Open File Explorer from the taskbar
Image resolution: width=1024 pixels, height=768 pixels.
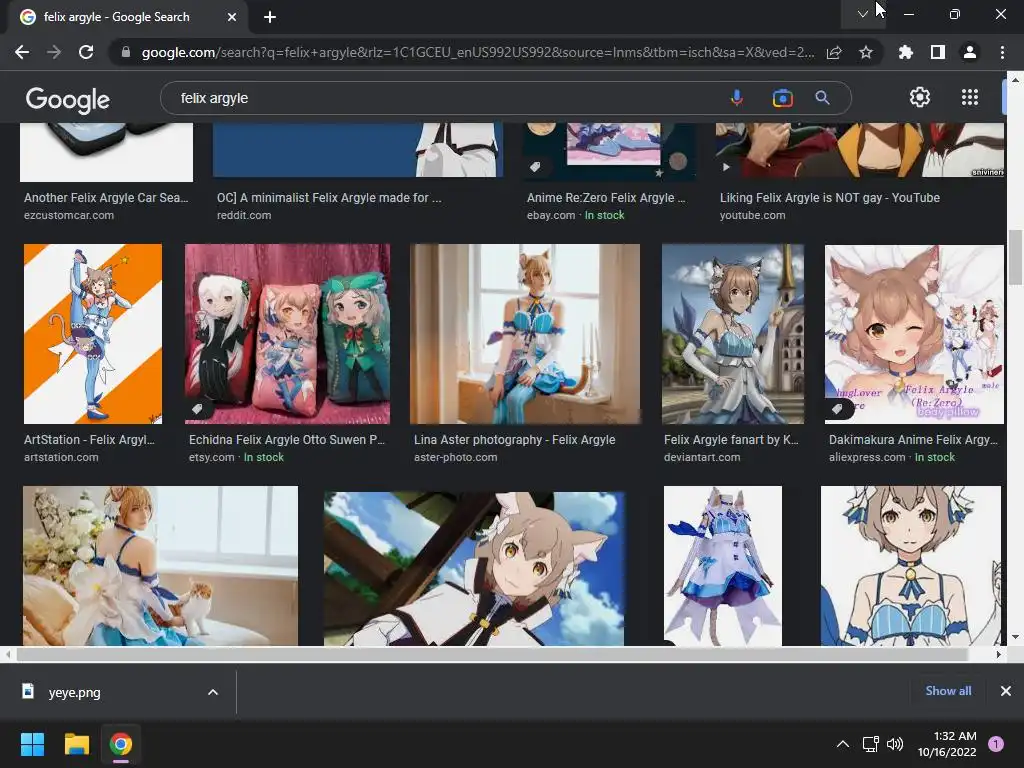pyautogui.click(x=76, y=744)
